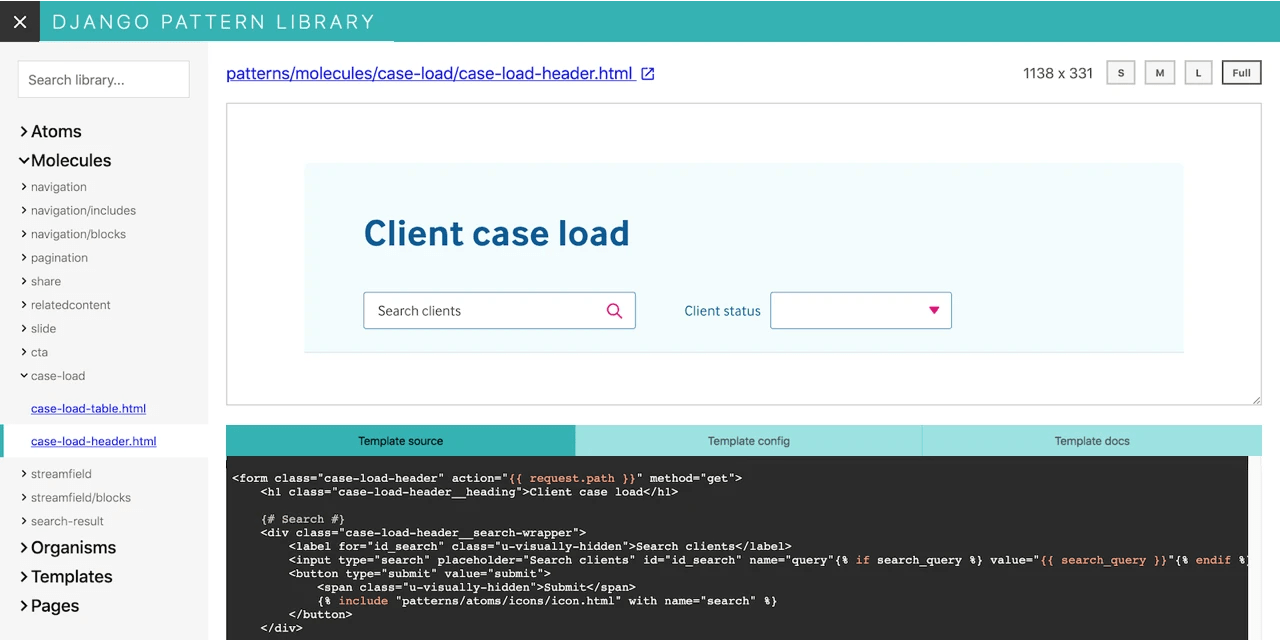1280x640 pixels.
Task: Select the Template source tab
Action: tap(400, 441)
